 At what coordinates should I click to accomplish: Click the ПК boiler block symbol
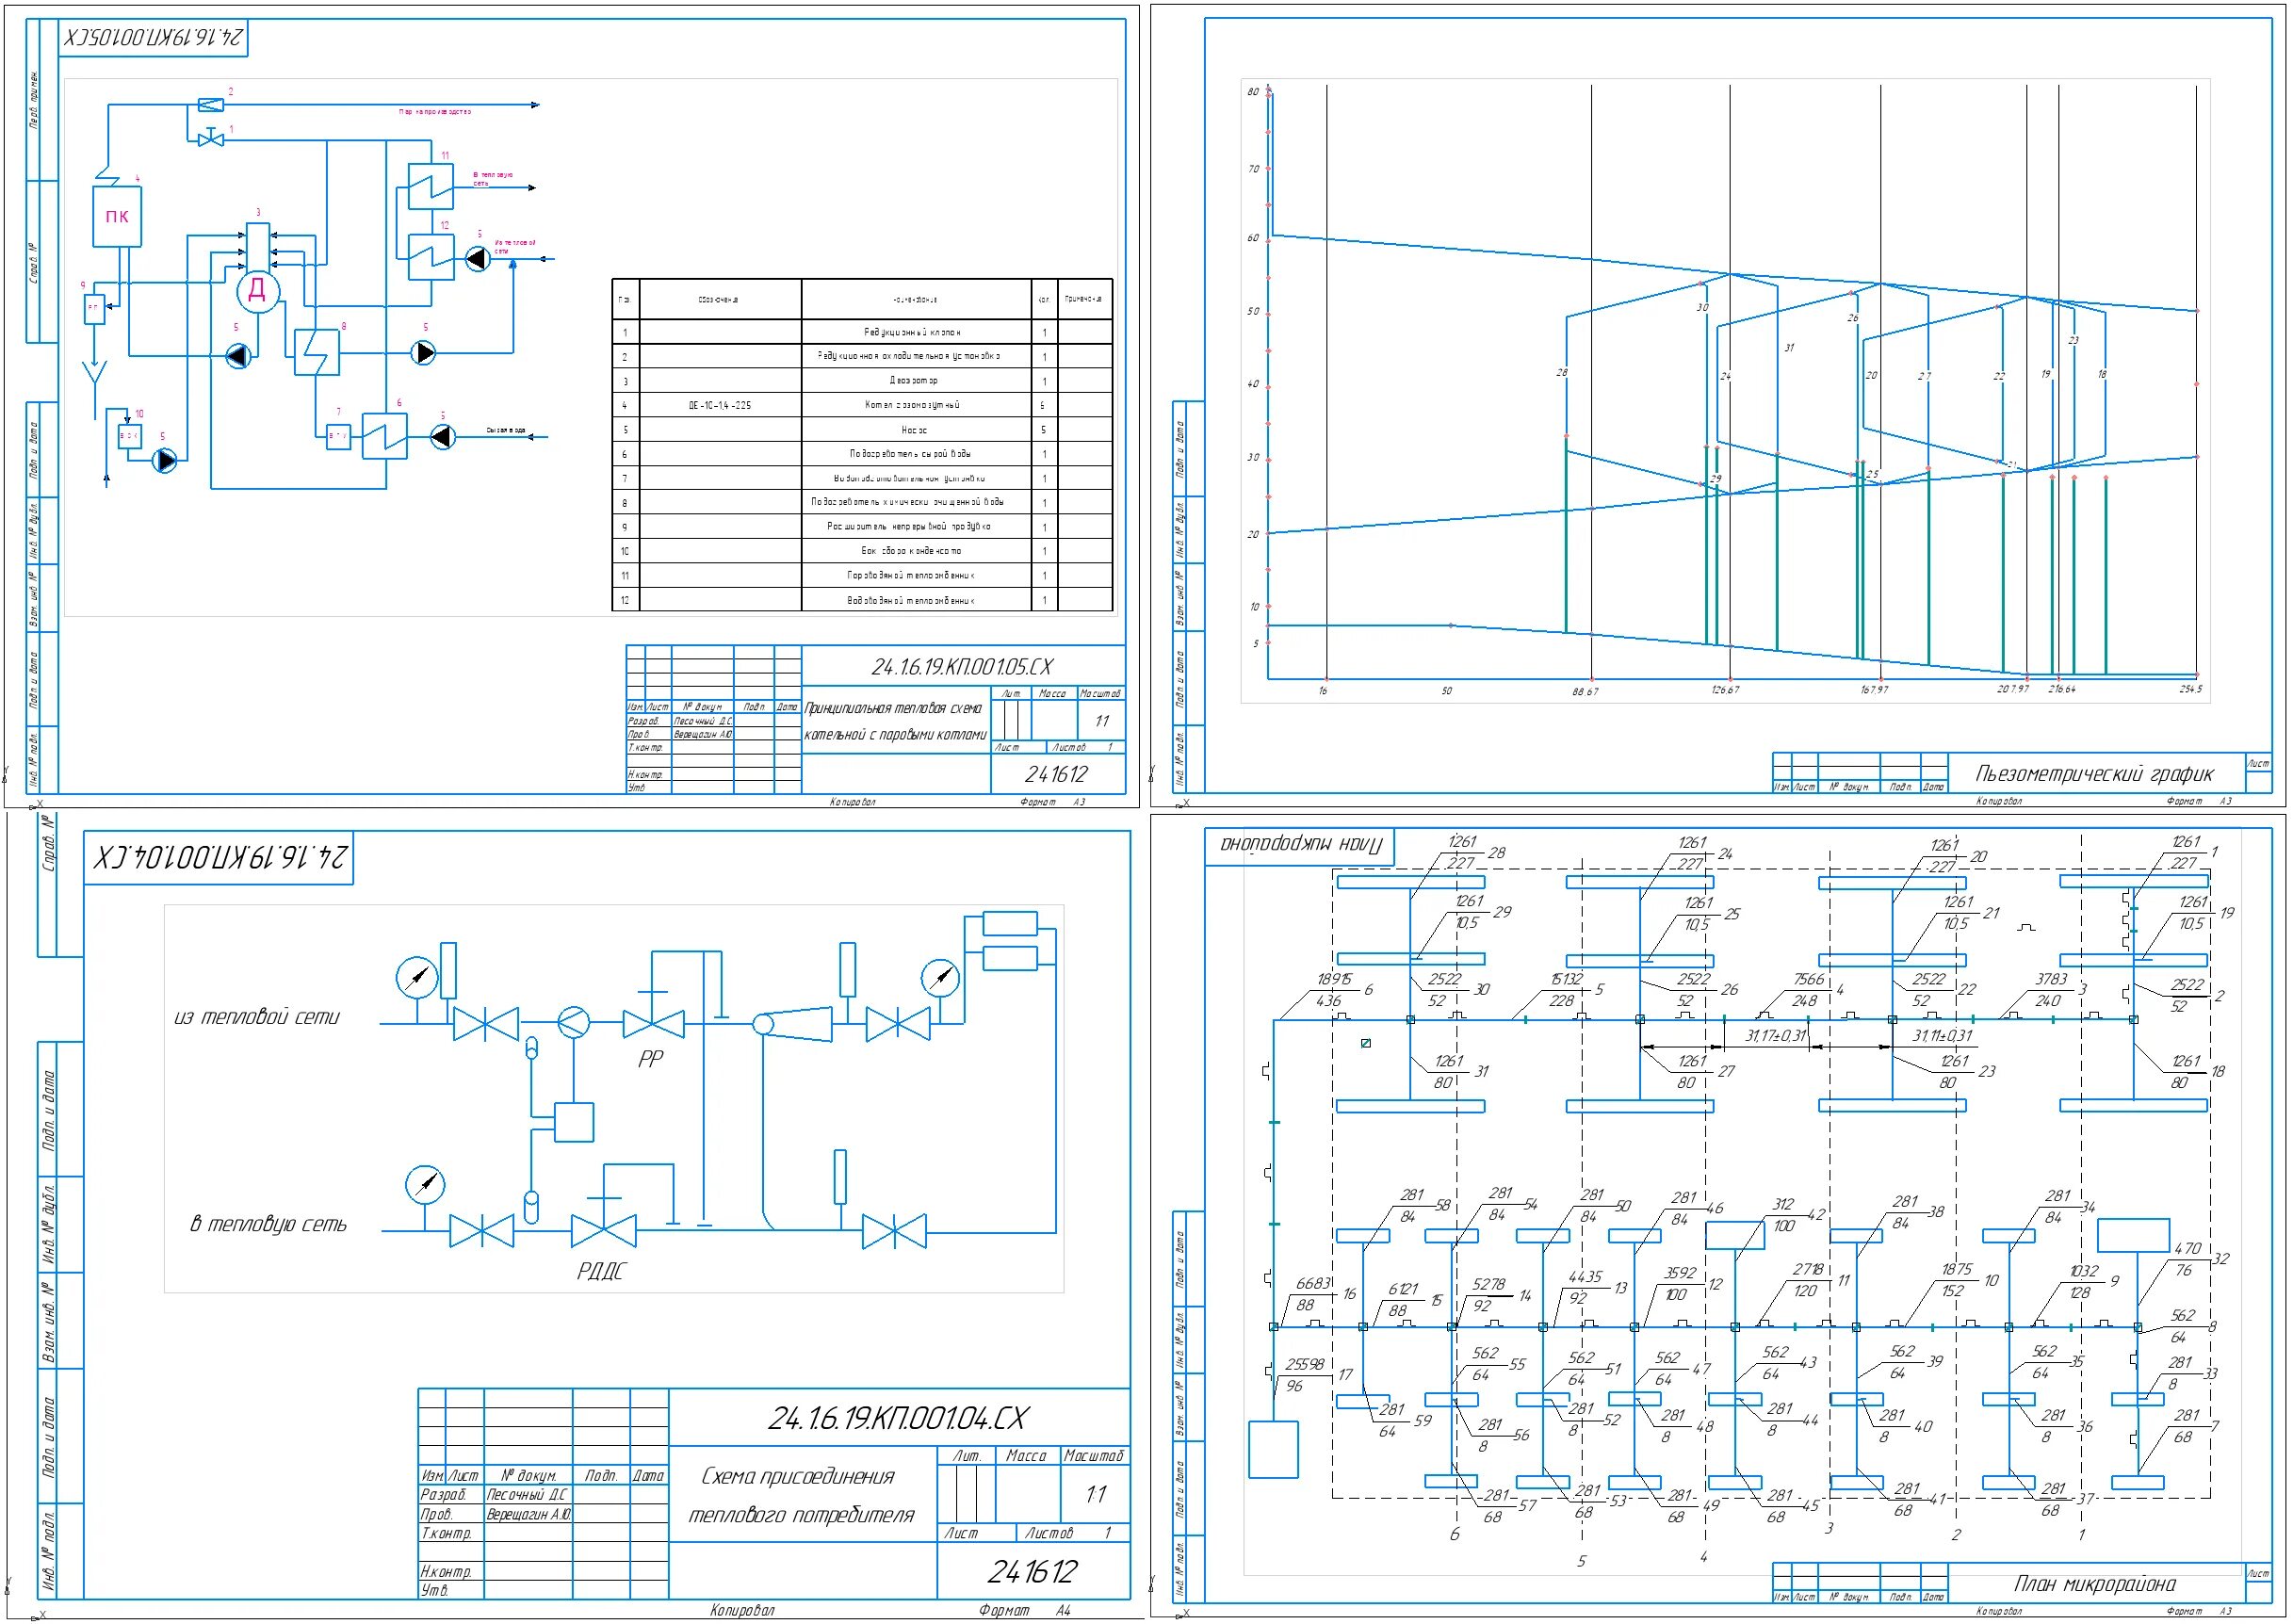(117, 216)
